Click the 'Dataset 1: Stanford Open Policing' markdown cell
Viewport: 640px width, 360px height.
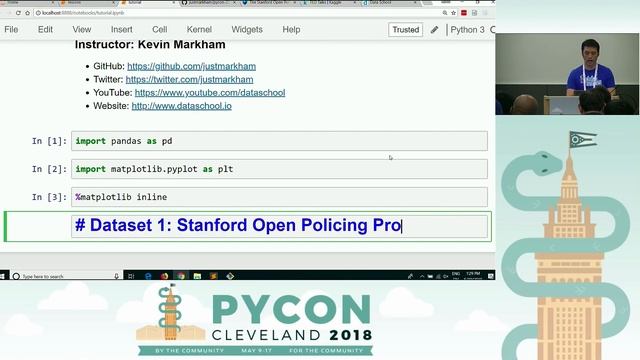pos(279,226)
